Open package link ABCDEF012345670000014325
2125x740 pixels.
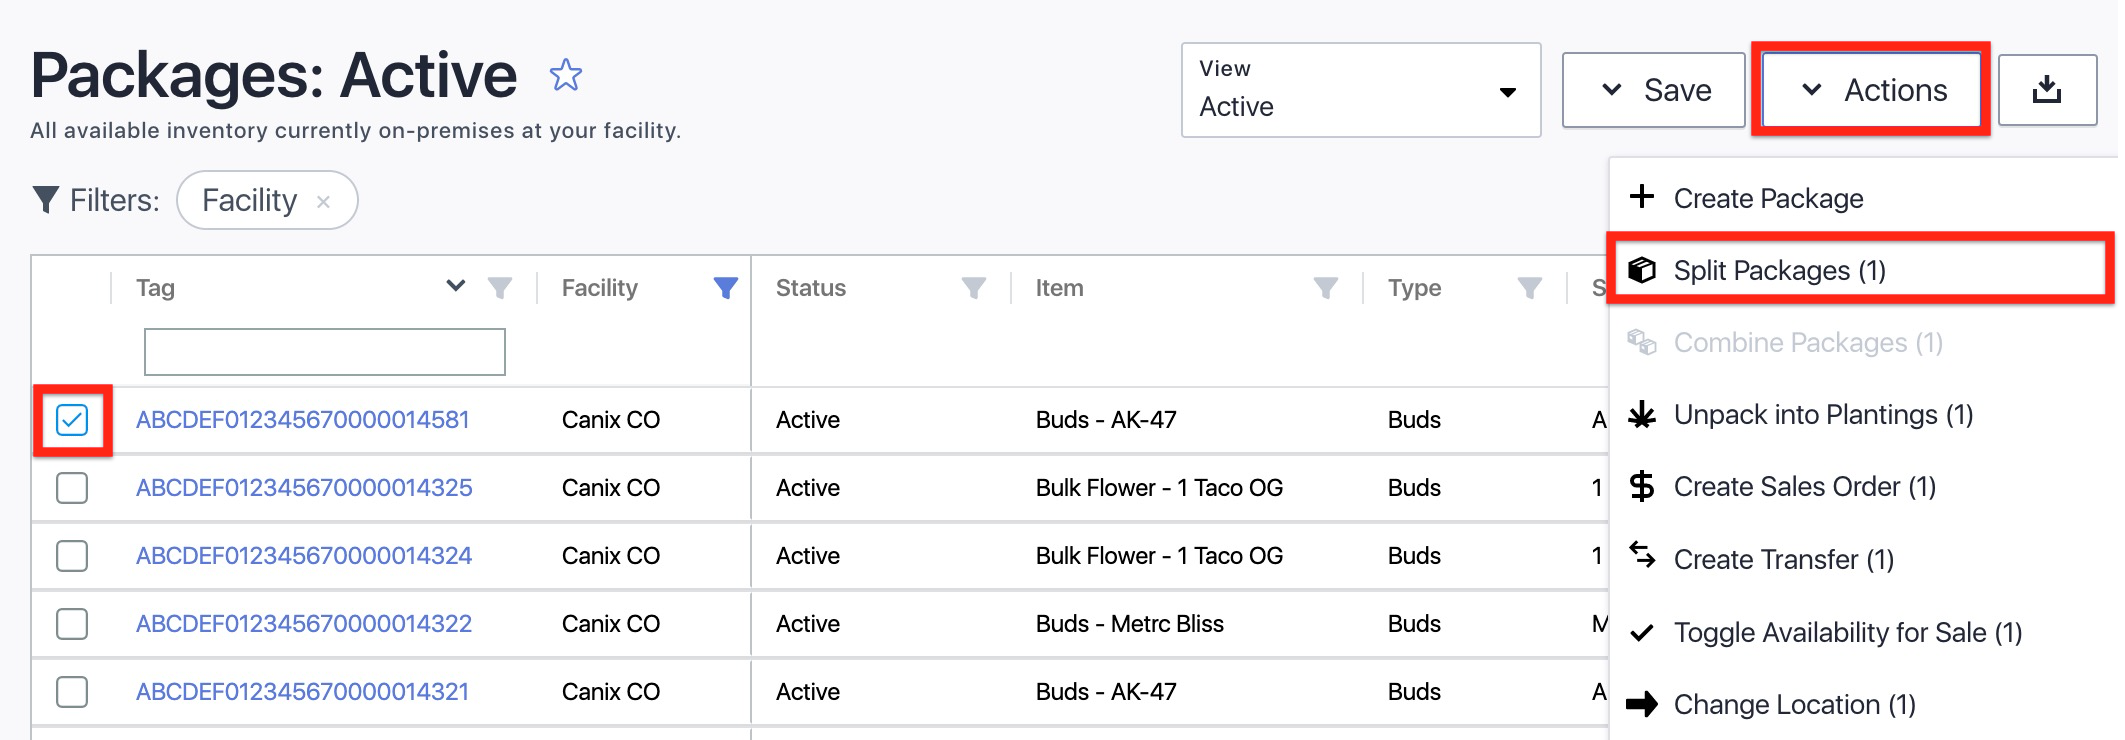coord(304,488)
